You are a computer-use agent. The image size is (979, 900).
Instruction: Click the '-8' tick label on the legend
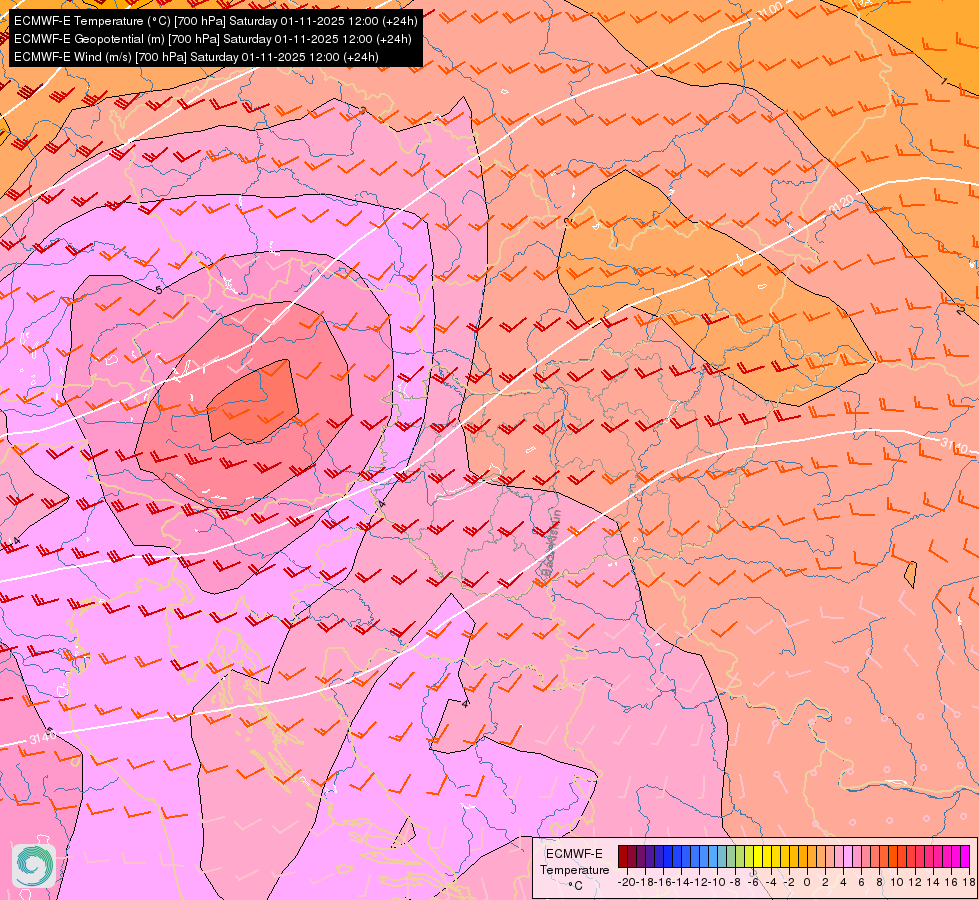tap(735, 882)
